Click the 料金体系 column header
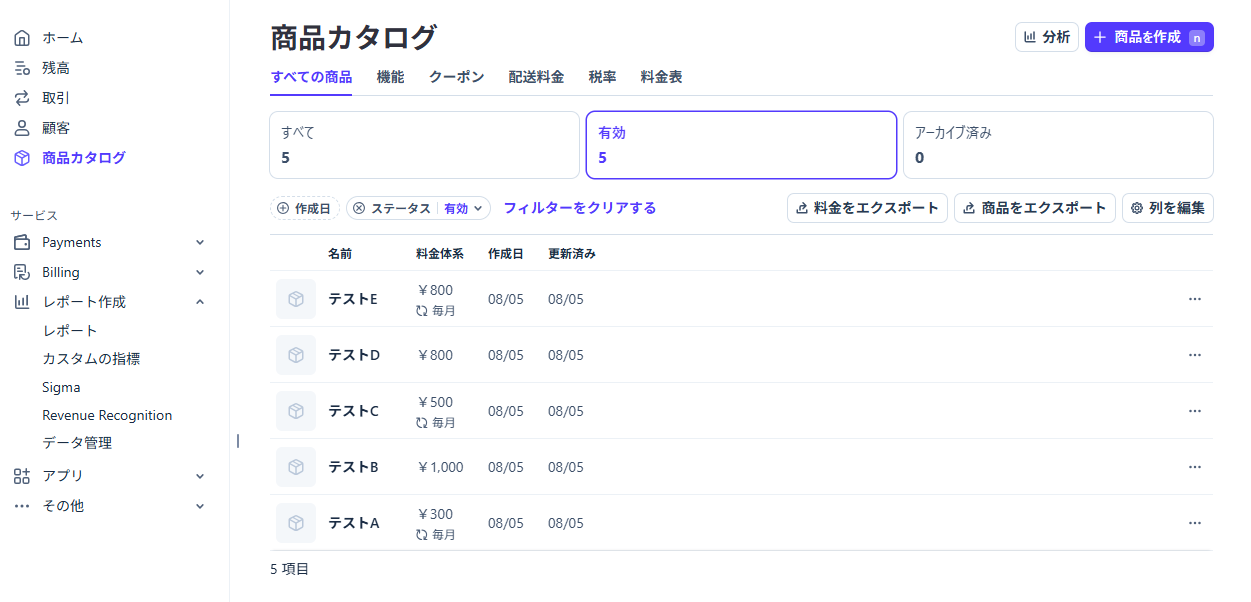This screenshot has height=602, width=1251. pyautogui.click(x=440, y=253)
